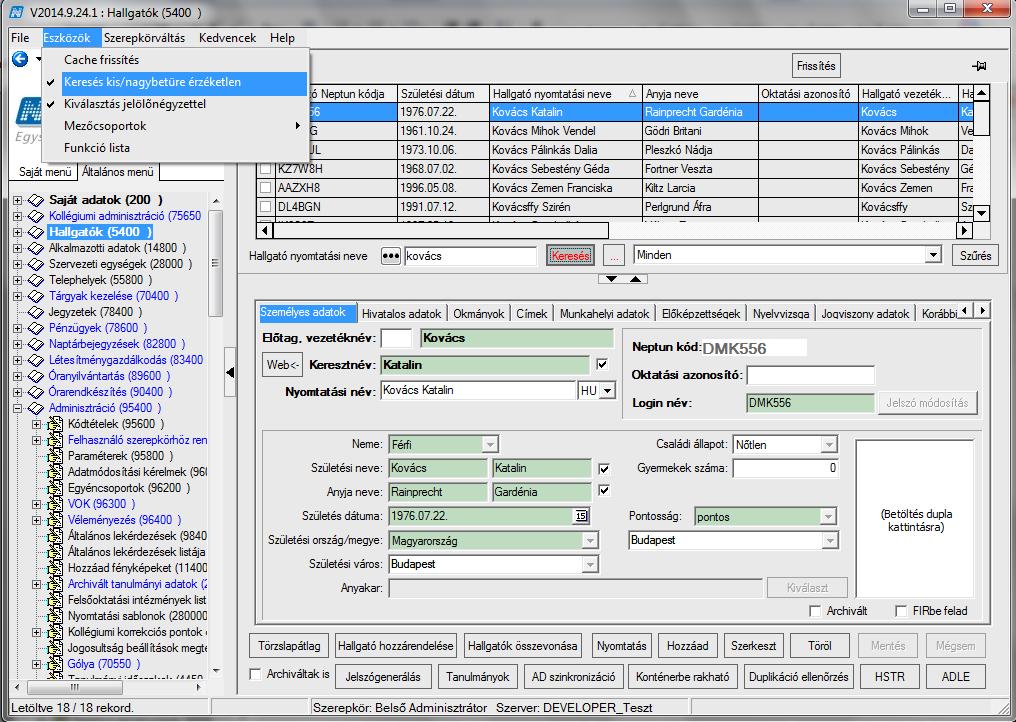
Task: Click the table's scroll up arrow
Action: click(x=982, y=93)
